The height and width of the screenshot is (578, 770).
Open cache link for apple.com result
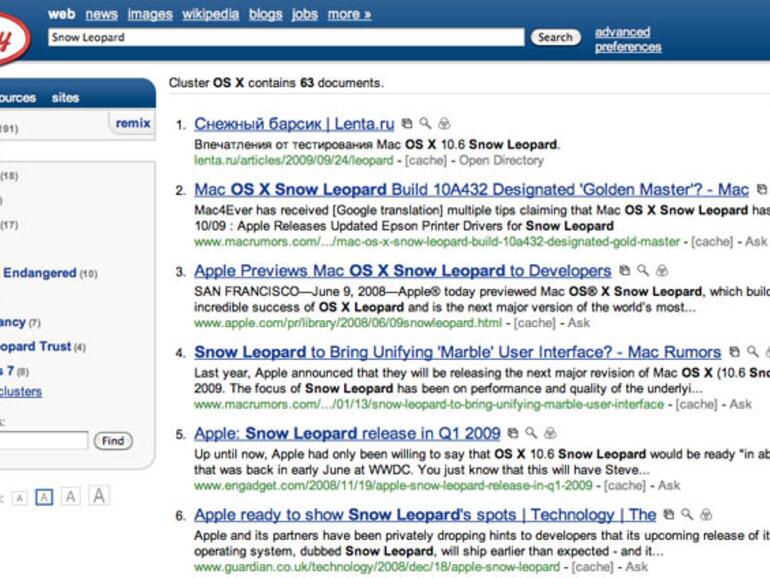point(535,323)
